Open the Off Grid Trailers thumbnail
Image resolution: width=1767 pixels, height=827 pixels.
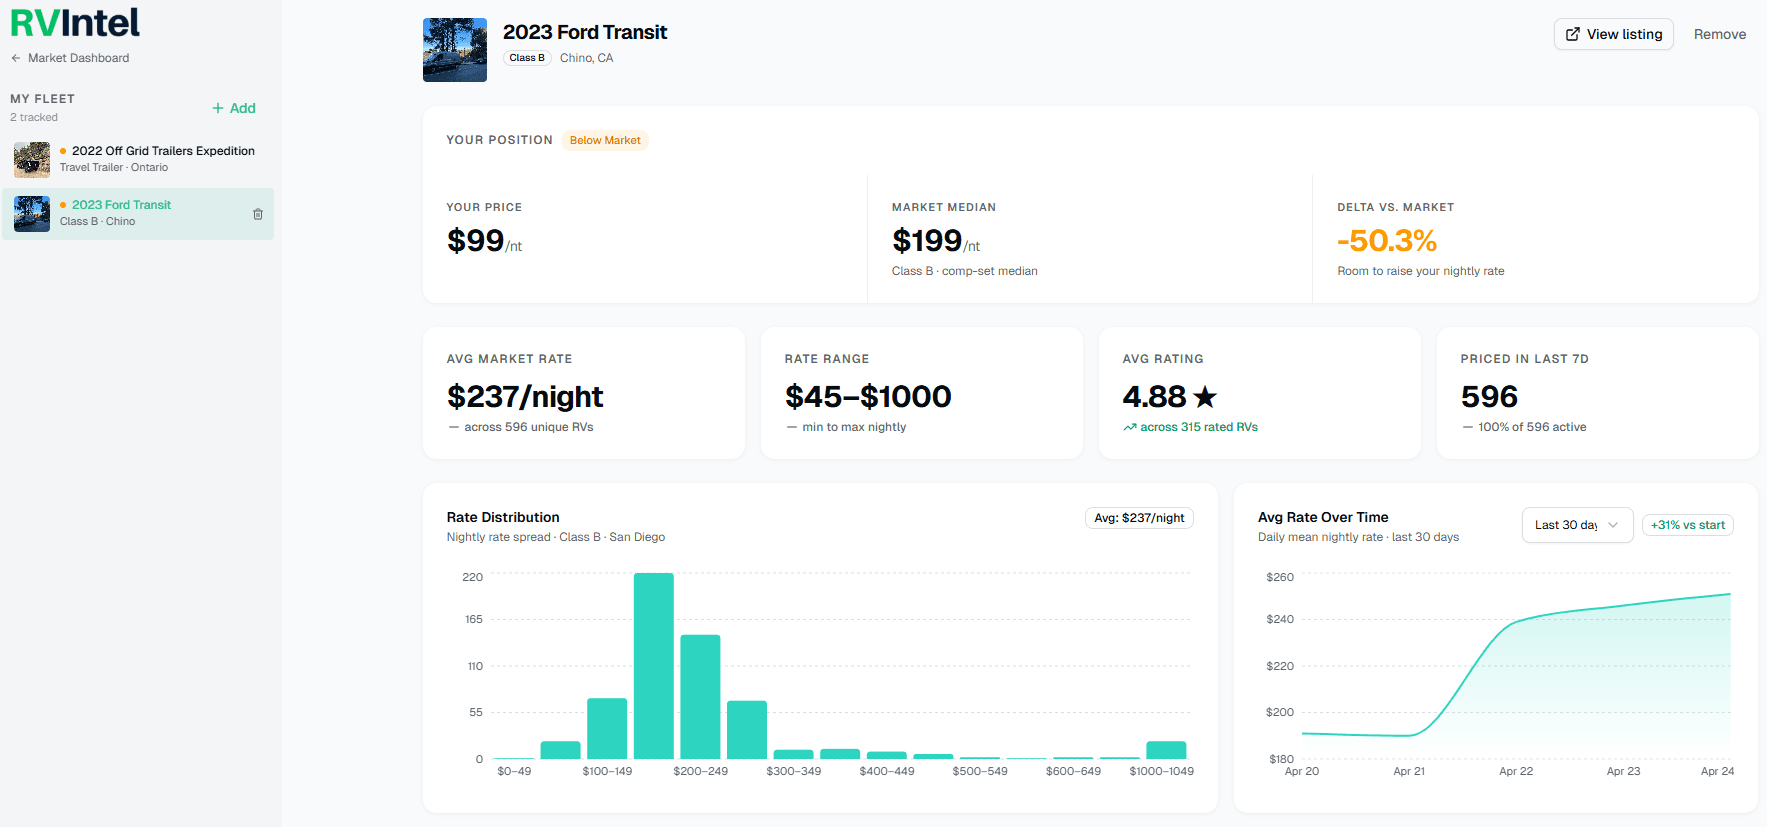[x=32, y=159]
